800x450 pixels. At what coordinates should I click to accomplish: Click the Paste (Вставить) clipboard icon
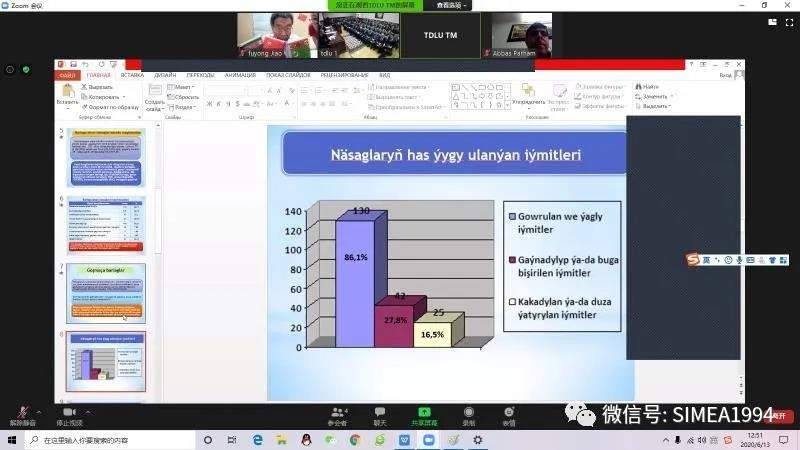pyautogui.click(x=66, y=94)
